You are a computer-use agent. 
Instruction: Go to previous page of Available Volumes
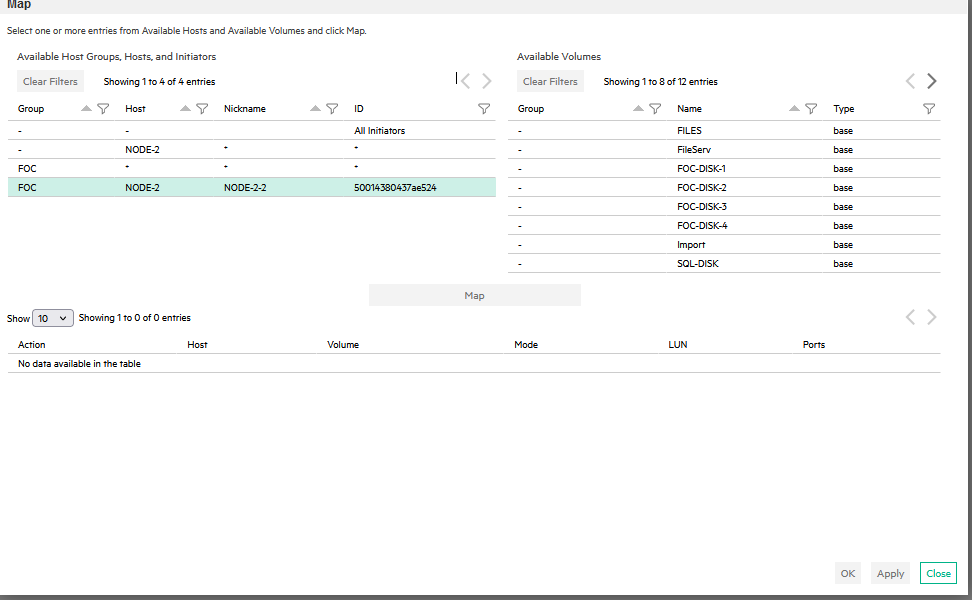point(910,81)
